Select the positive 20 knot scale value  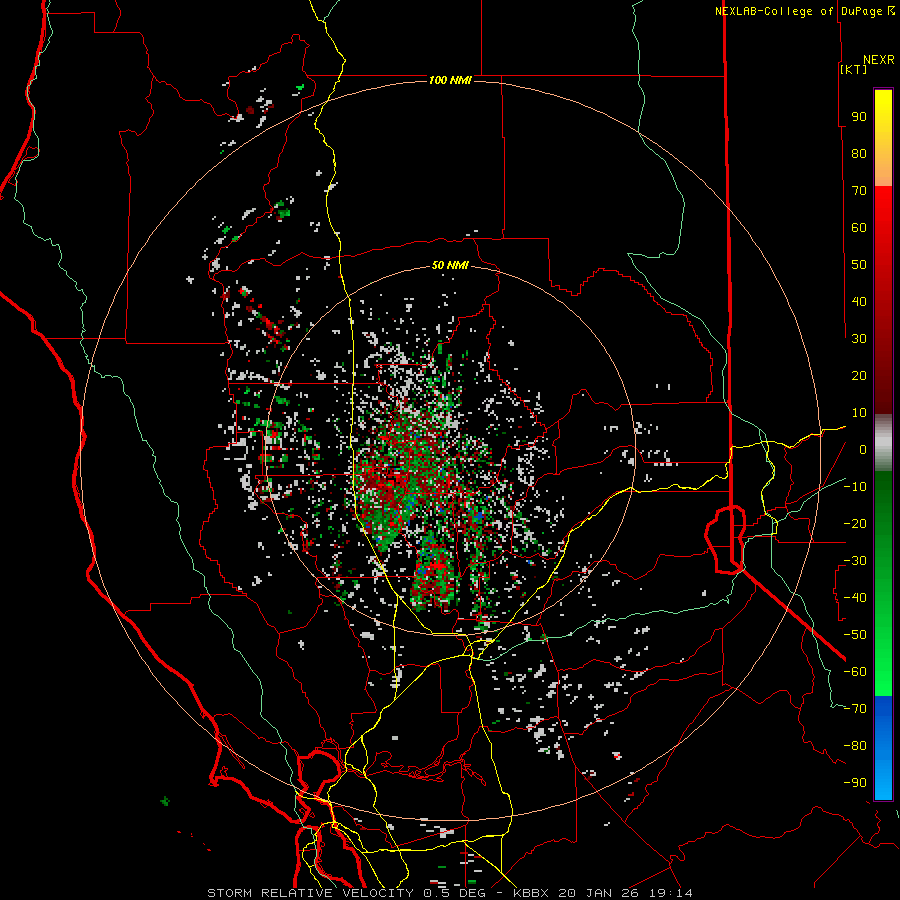tap(859, 375)
